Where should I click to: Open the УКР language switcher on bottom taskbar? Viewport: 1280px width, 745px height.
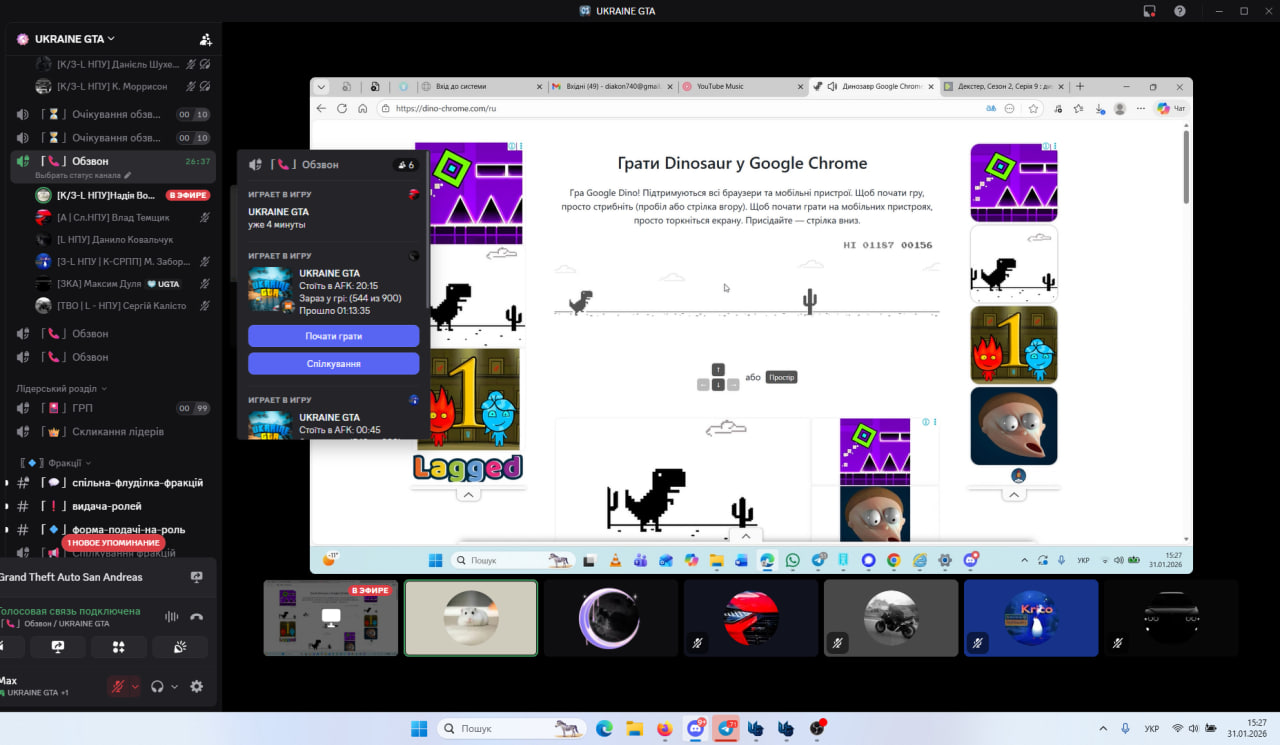[x=1152, y=728]
